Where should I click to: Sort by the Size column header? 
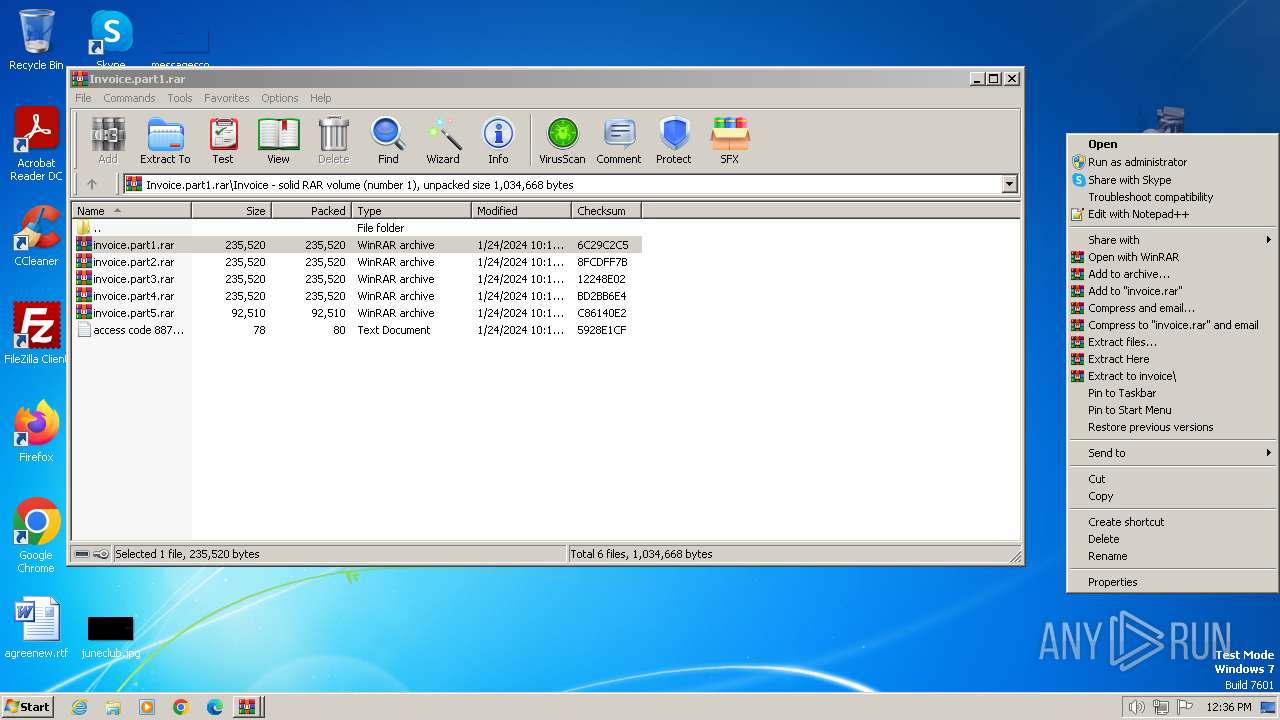[x=231, y=210]
